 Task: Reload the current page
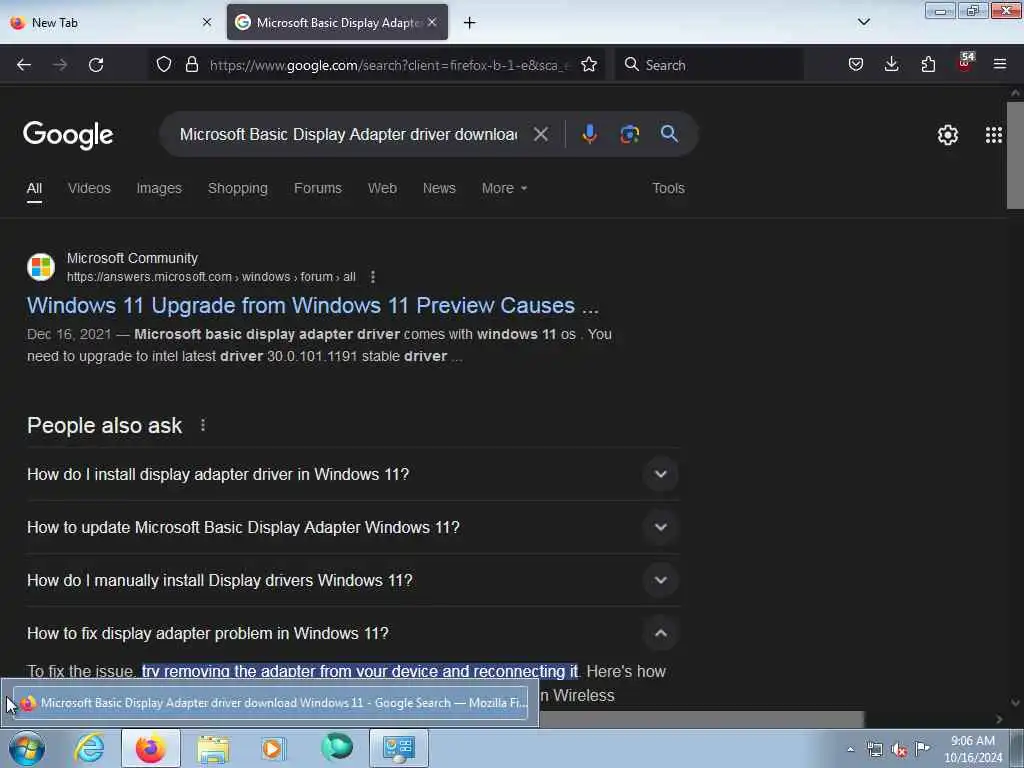[x=96, y=65]
